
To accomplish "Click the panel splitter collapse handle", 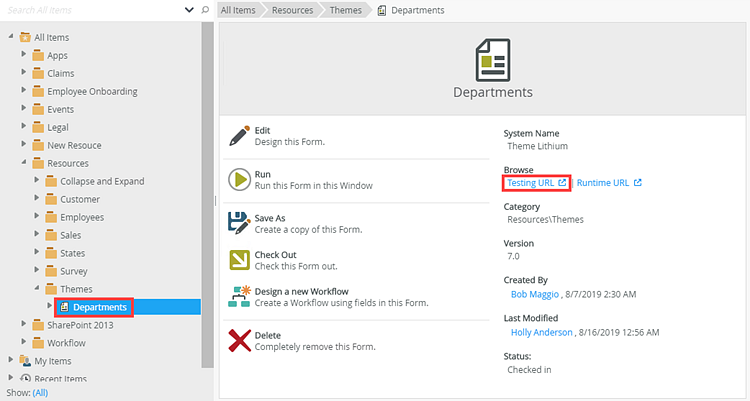I will (216, 201).
